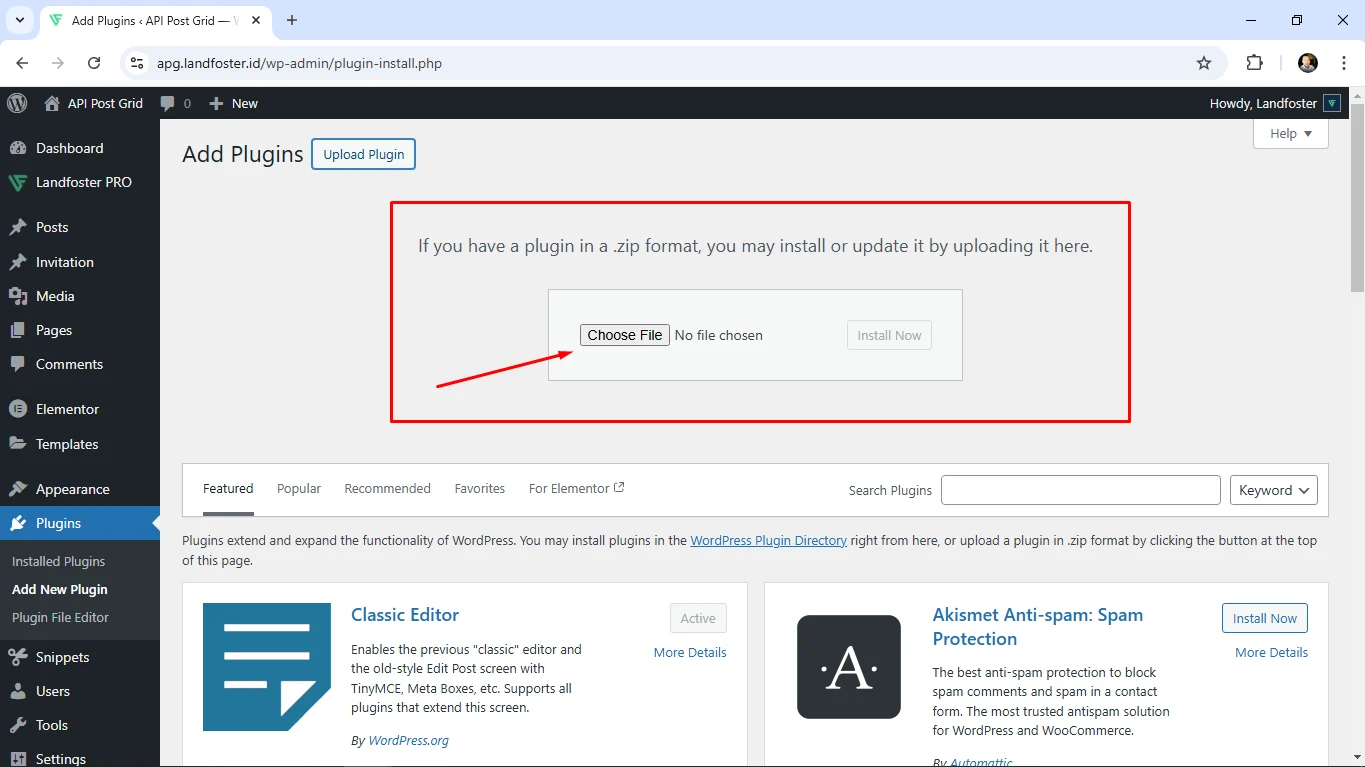Click the Upload Plugin button

[x=364, y=154]
